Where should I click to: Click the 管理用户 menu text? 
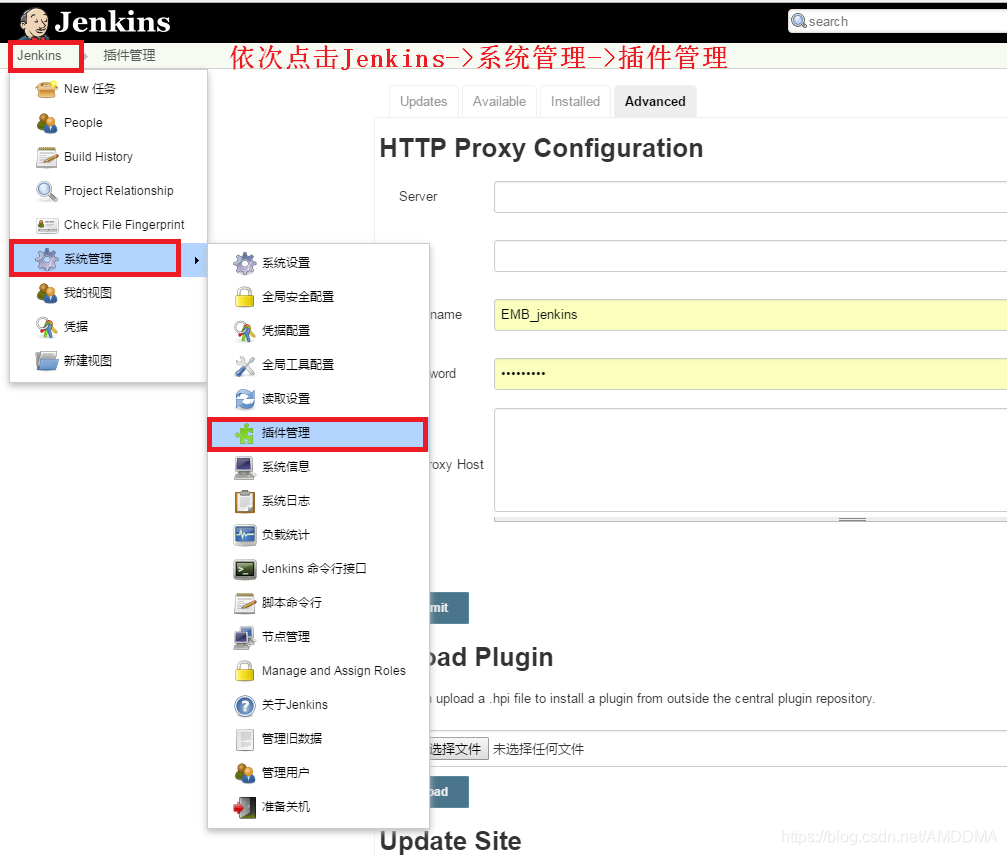coord(286,773)
